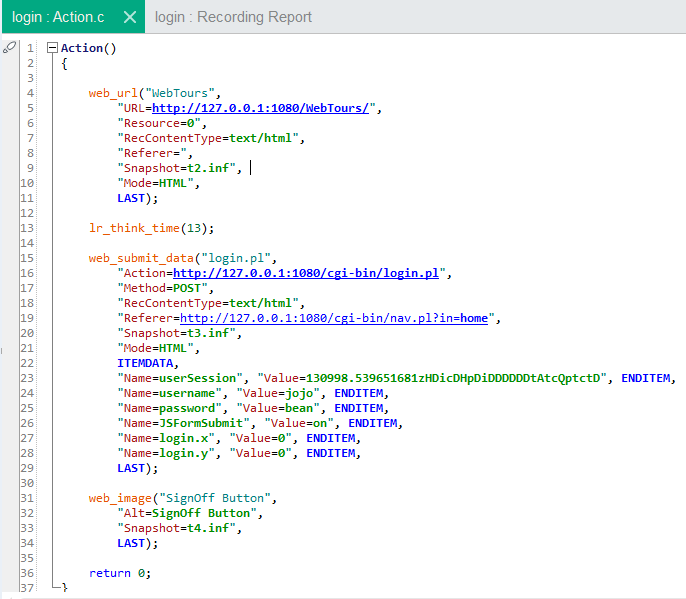Click "Name=JSFormSubmit" on line 26

pos(183,423)
